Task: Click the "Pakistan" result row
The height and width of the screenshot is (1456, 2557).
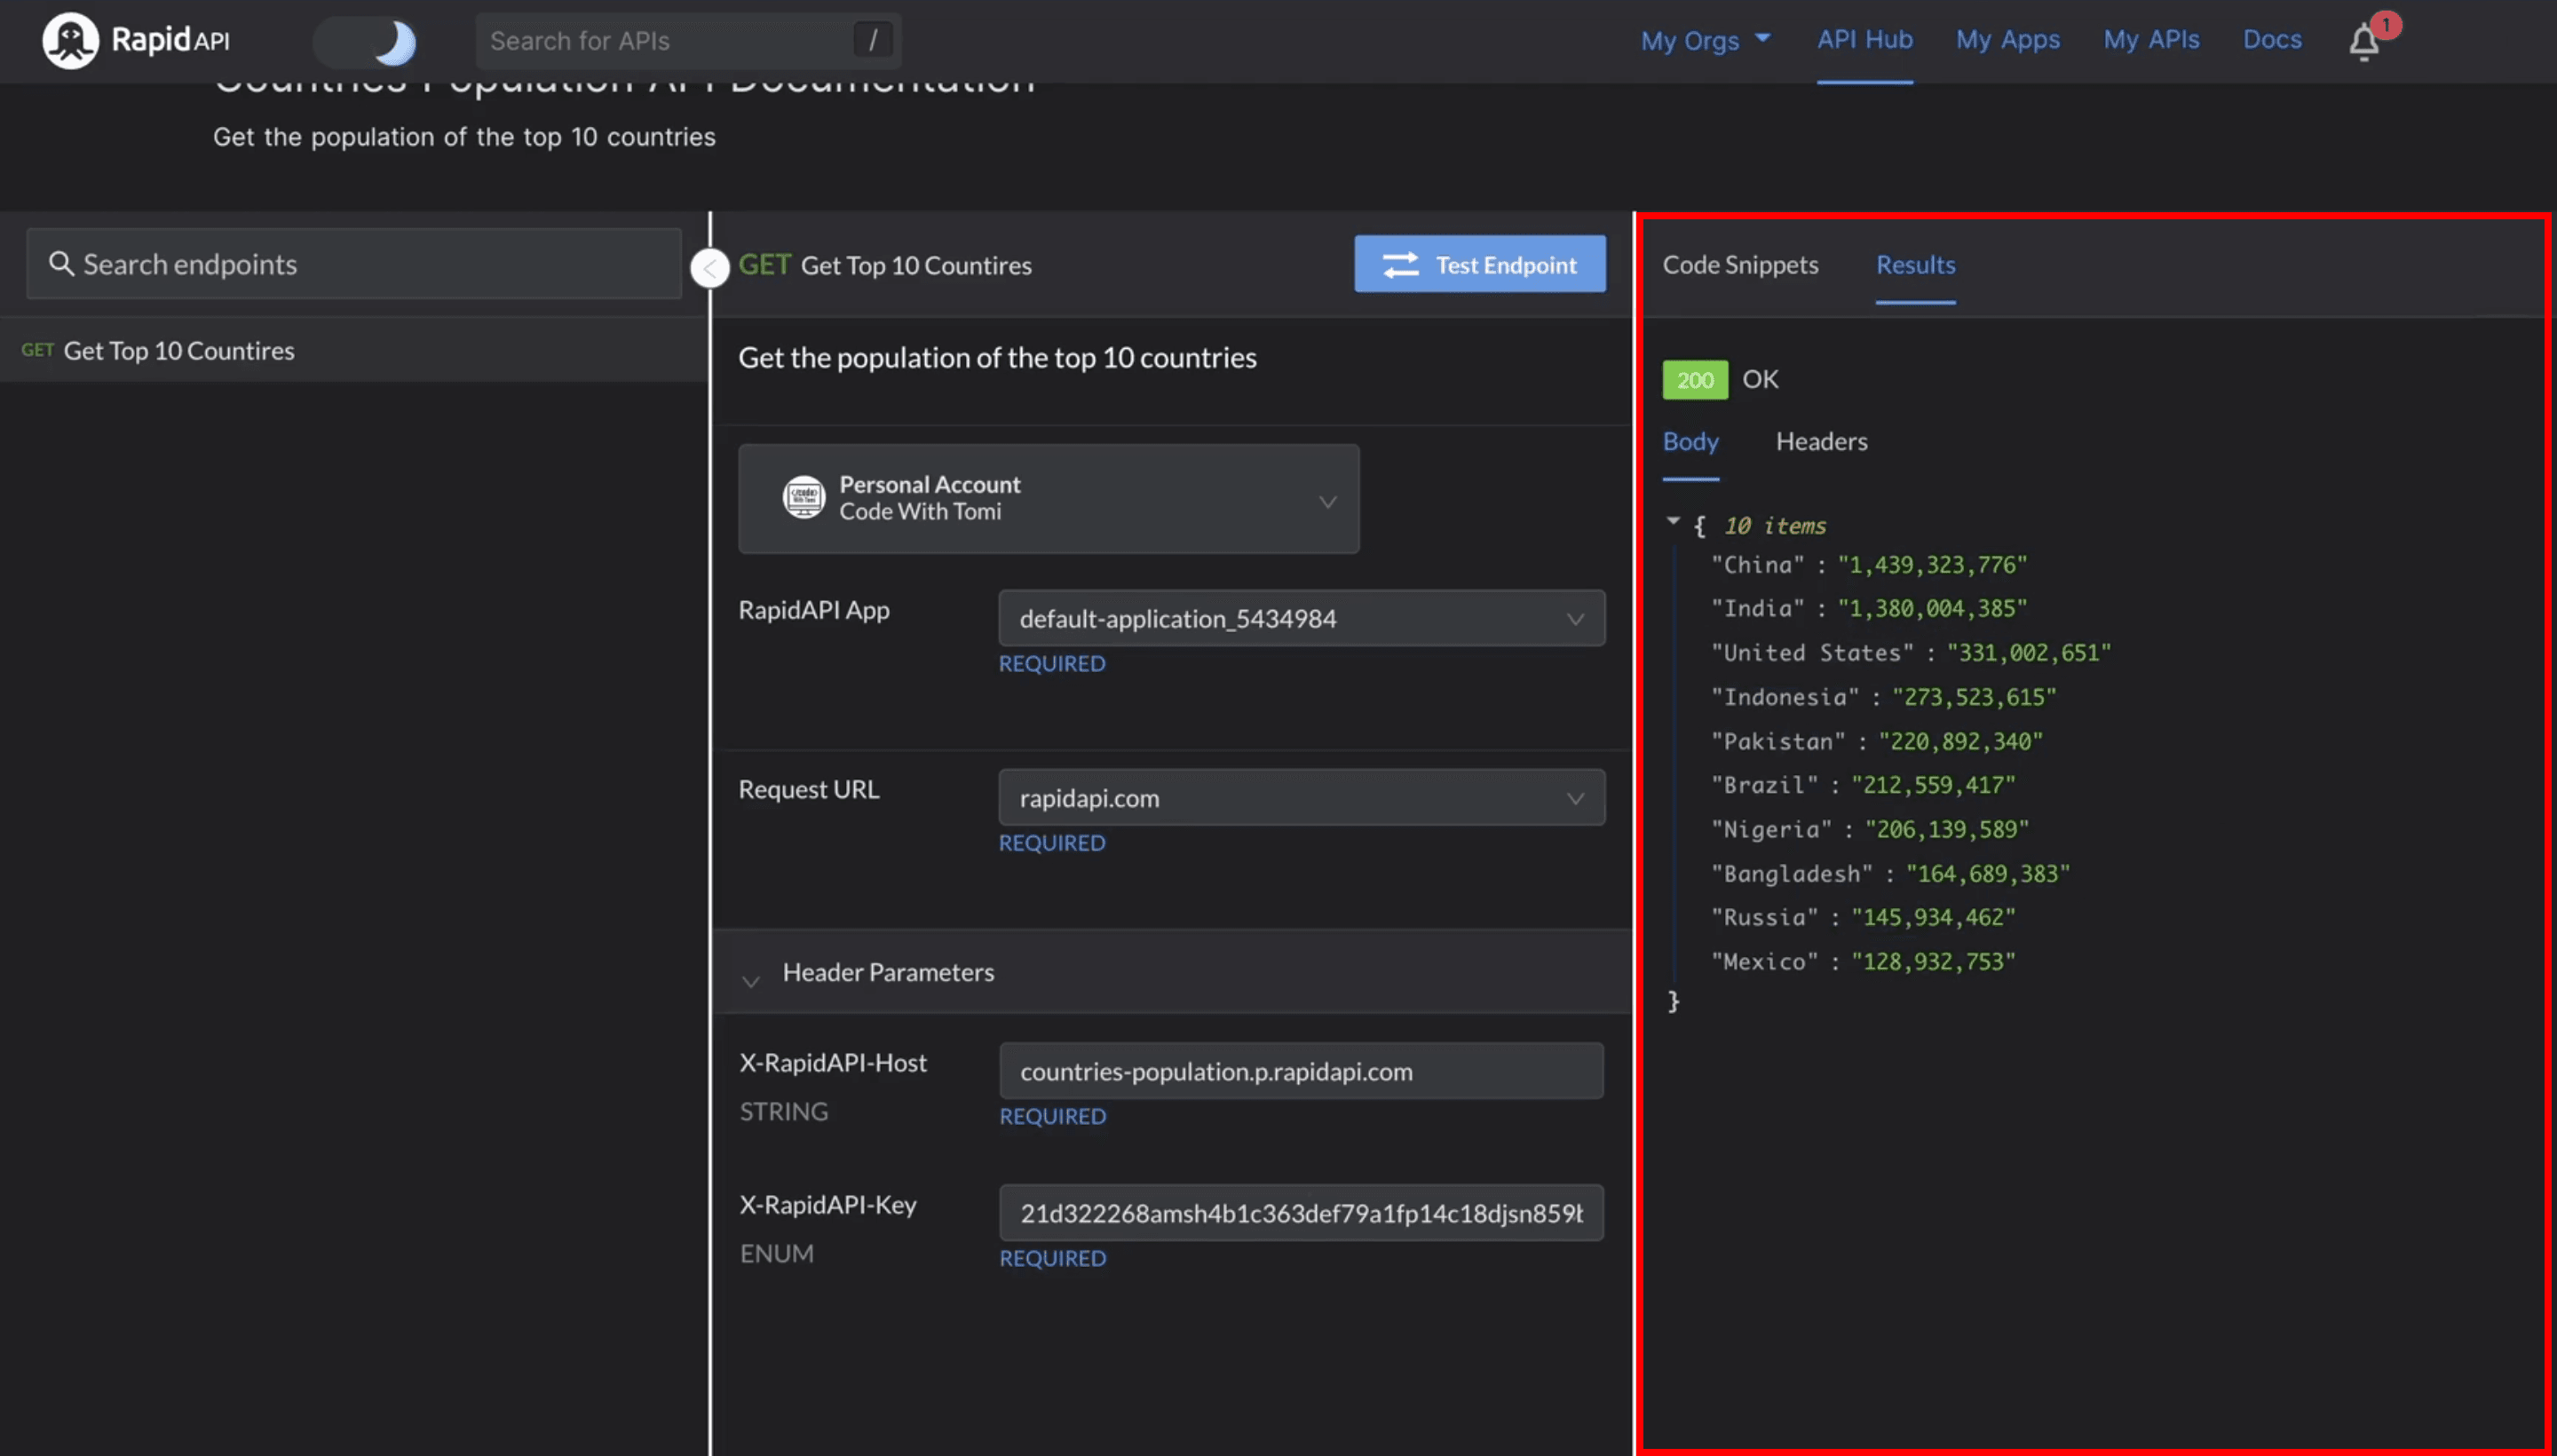Action: [1876, 741]
